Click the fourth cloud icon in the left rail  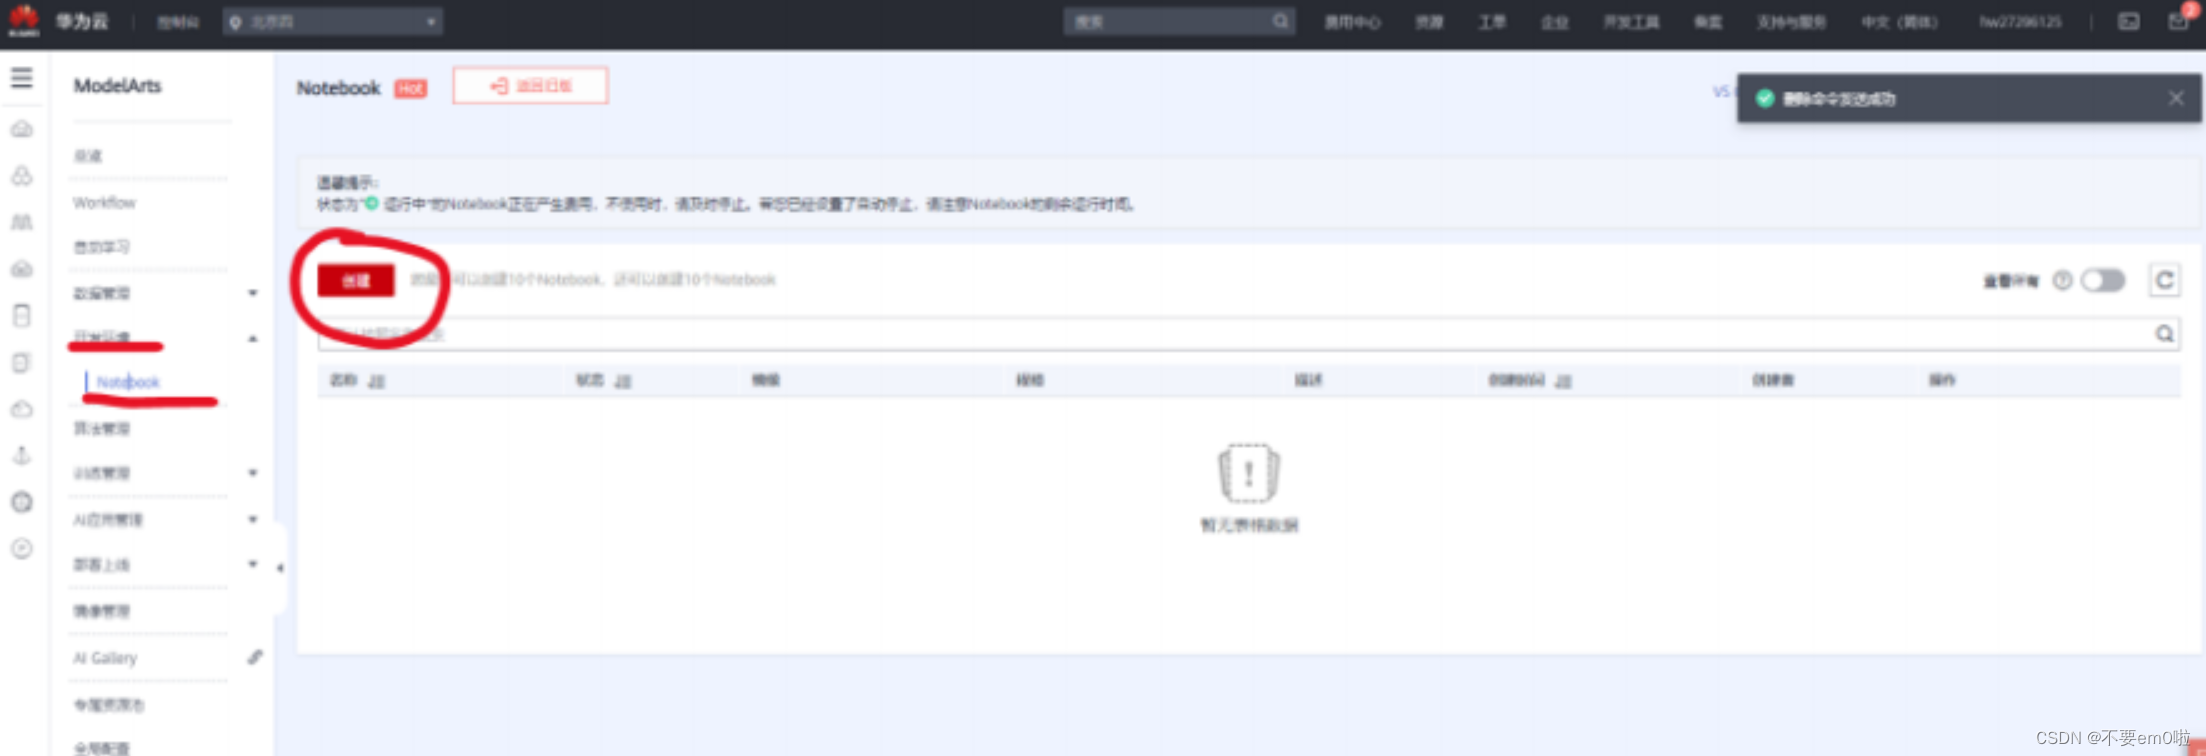[22, 269]
